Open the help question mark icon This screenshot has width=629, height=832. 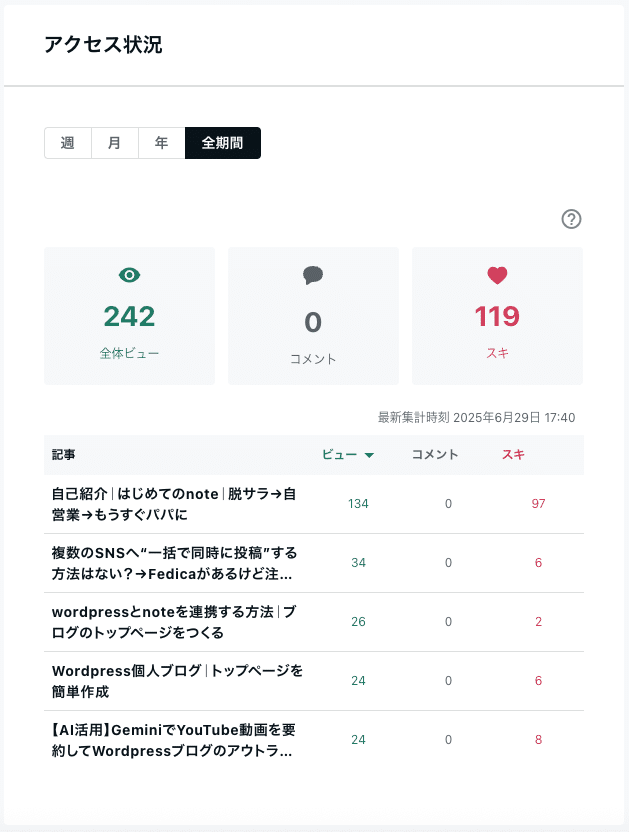click(x=570, y=219)
